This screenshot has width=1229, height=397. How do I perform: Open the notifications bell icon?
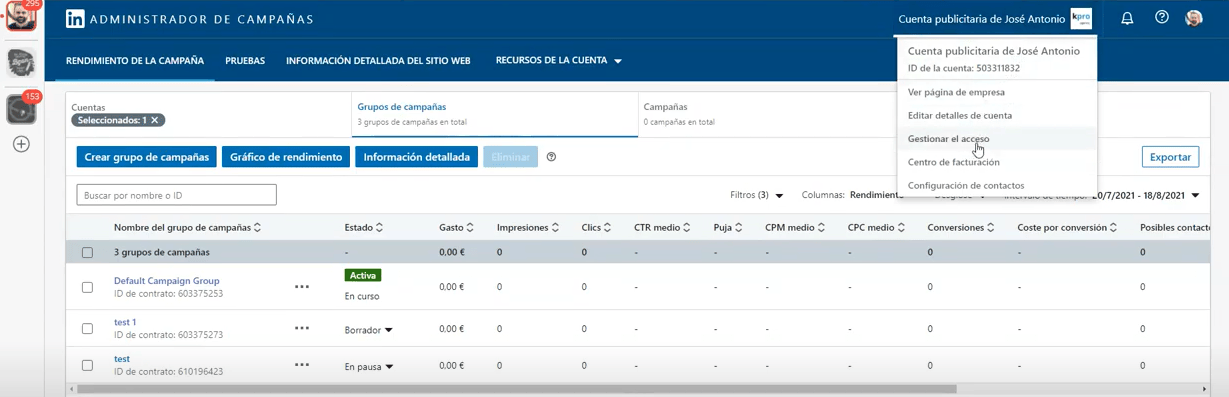tap(1127, 18)
